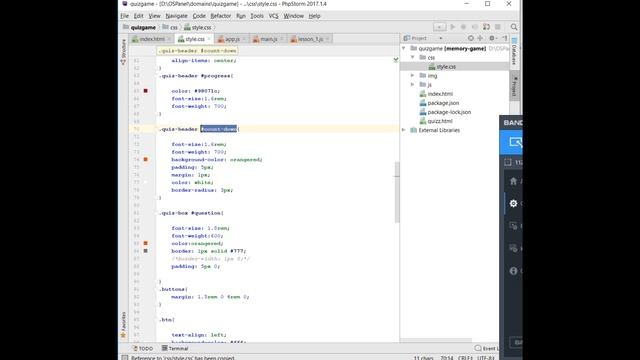This screenshot has height=360, width=640.
Task: Open the Run menu
Action: point(241,16)
